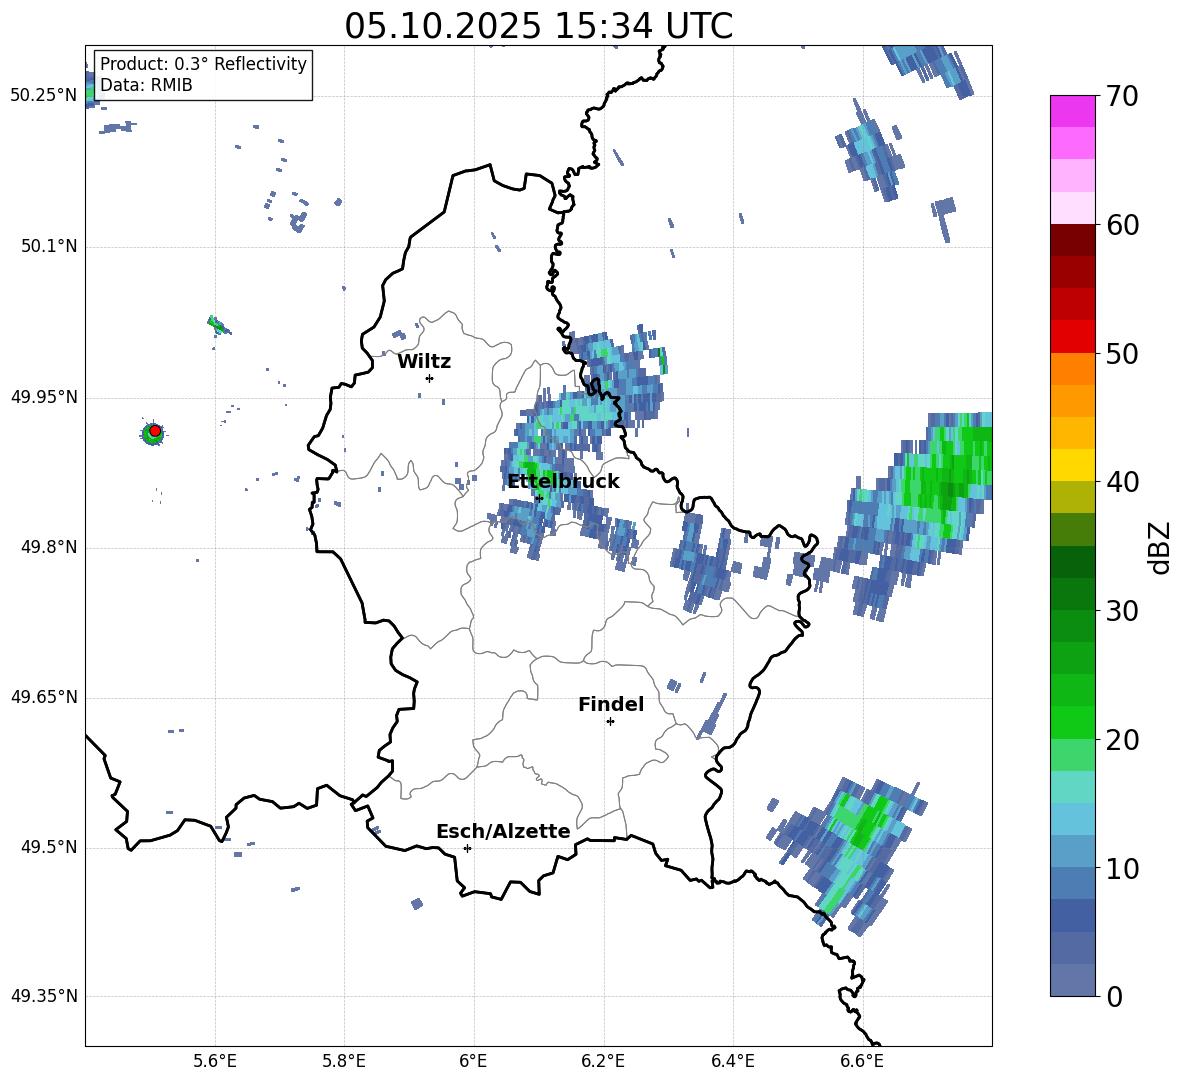The height and width of the screenshot is (1081, 1184).
Task: Click the colorbar 40 tick label
Action: pos(1122,482)
